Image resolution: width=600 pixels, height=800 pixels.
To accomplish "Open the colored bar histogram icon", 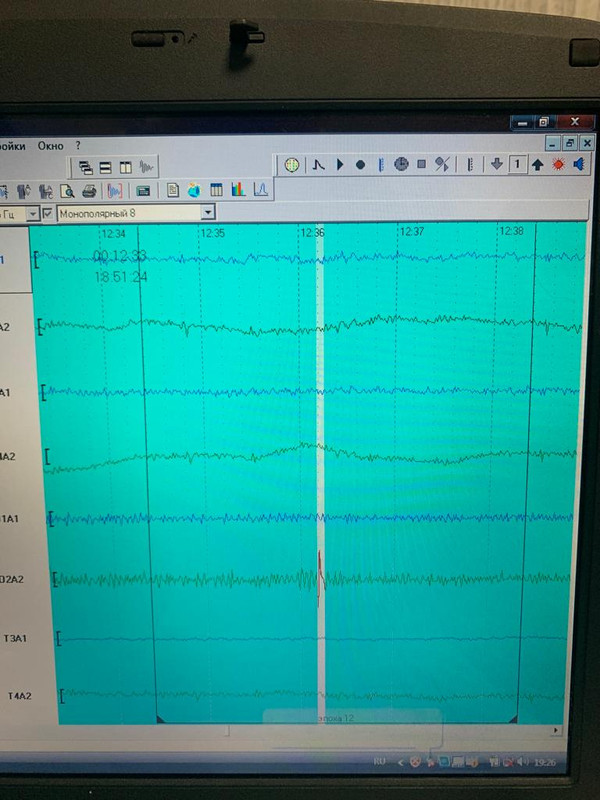I will pos(238,190).
